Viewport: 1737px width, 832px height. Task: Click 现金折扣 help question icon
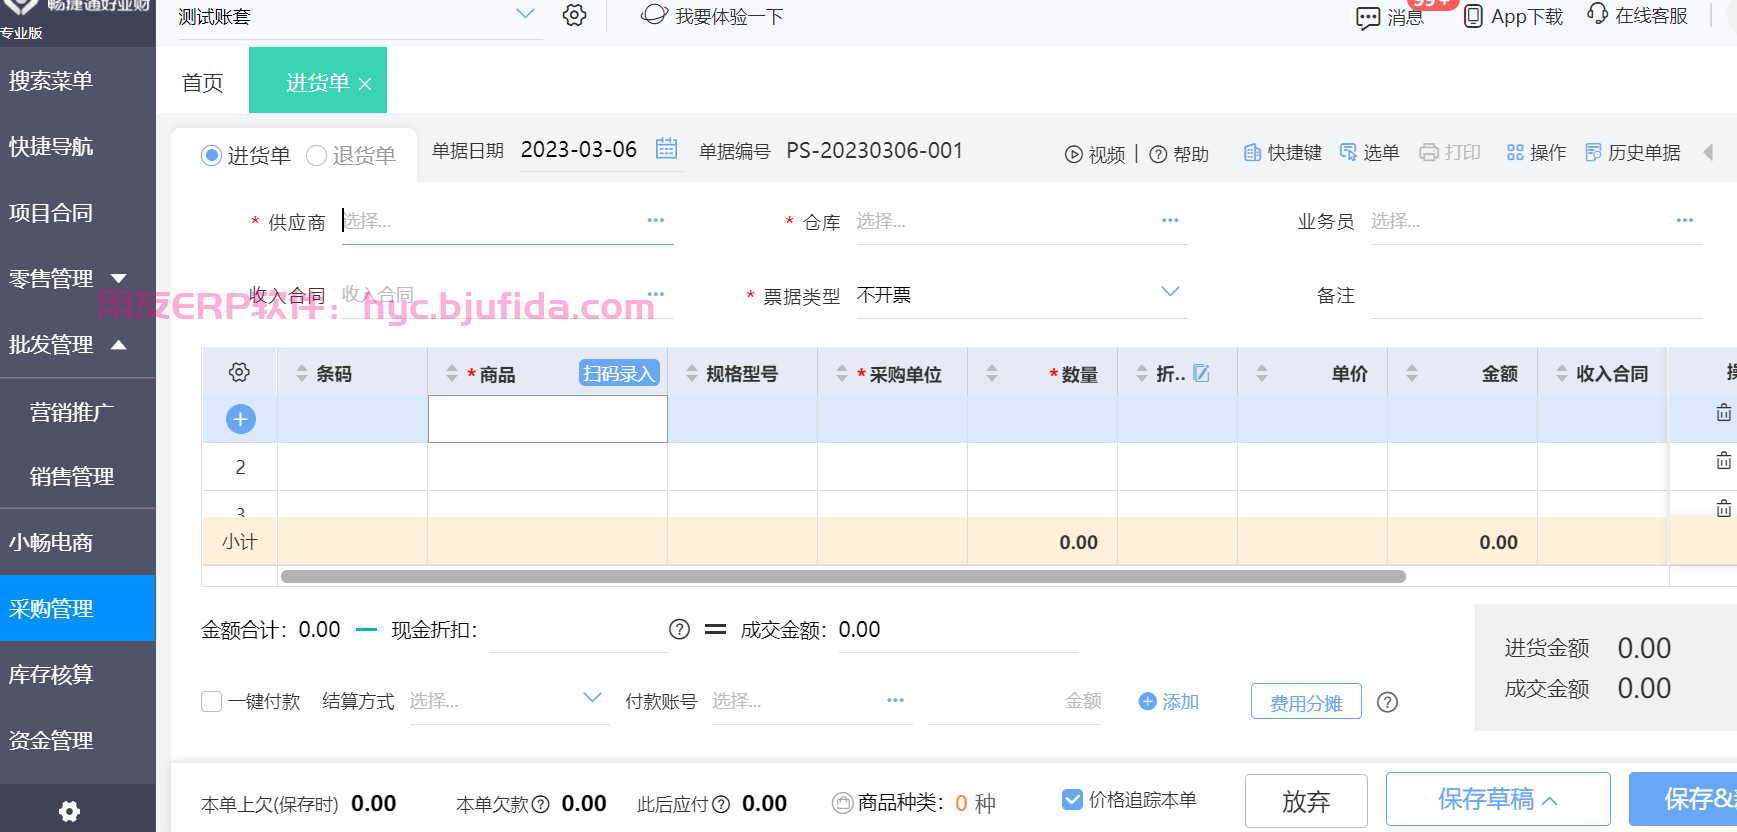(679, 629)
